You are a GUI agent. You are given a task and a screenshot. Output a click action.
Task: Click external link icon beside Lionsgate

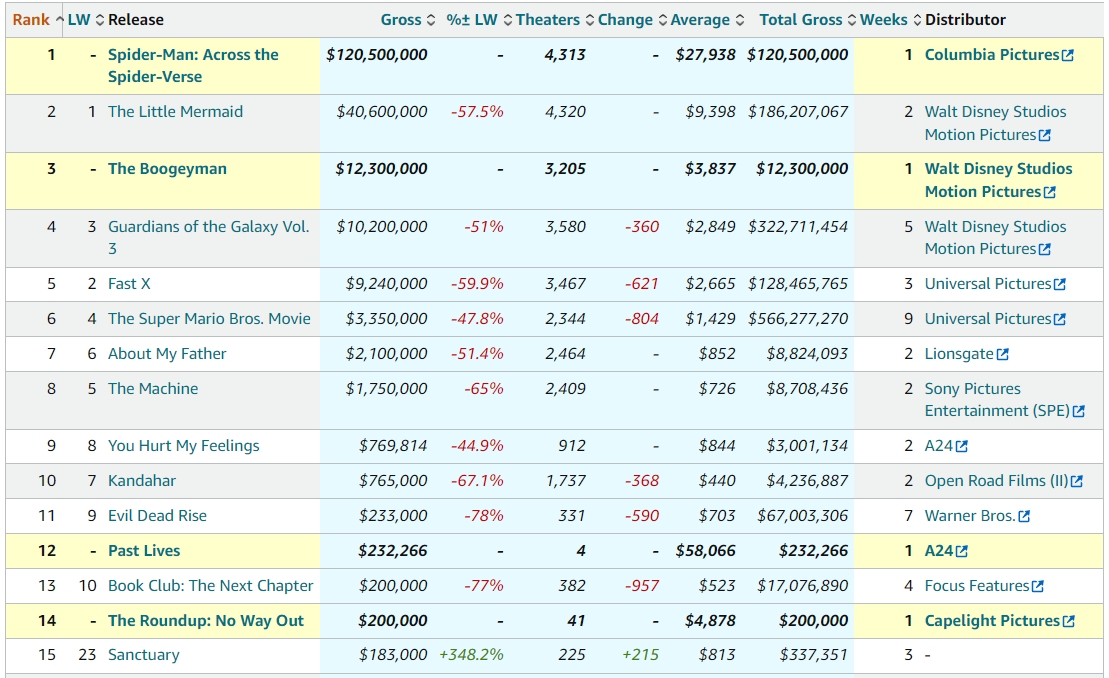[1002, 354]
